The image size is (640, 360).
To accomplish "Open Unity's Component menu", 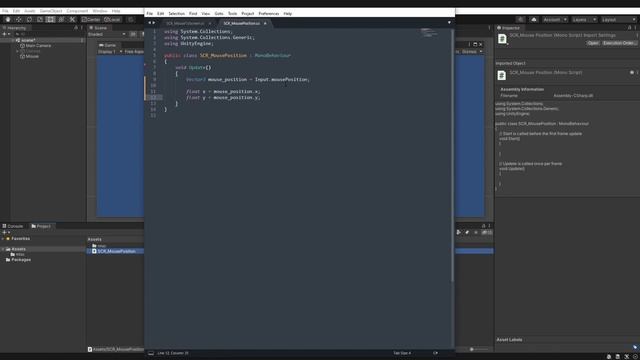I will (77, 11).
